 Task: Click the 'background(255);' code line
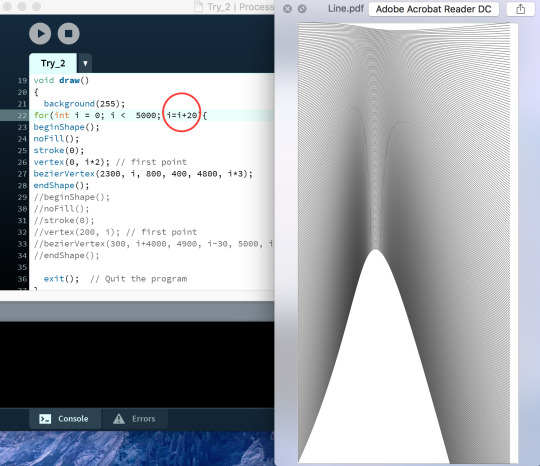coord(84,104)
